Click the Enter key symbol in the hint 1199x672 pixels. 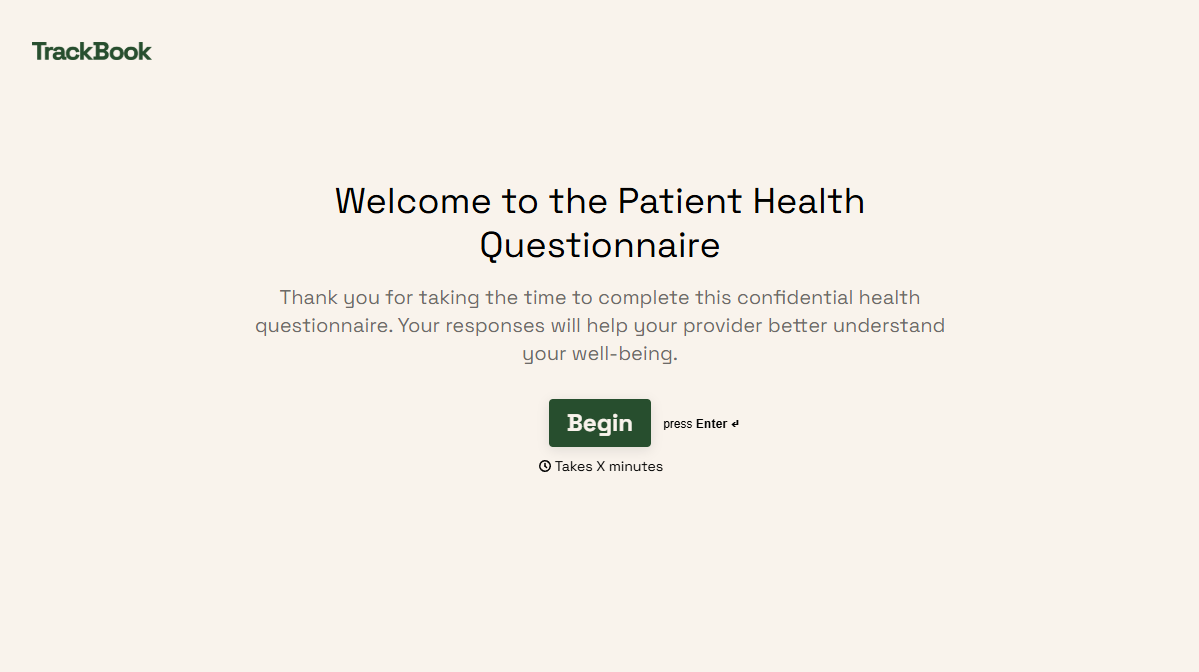coord(736,423)
